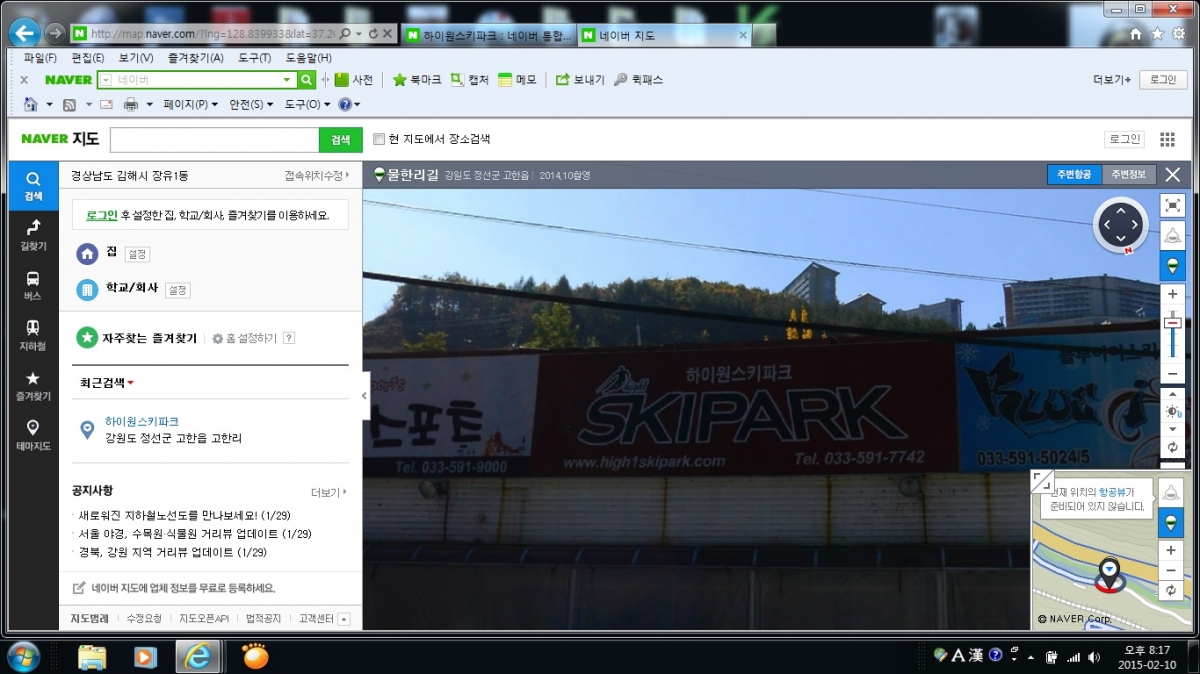Viewport: 1200px width, 674px height.
Task: Open the 페이지(P) dropdown menu
Action: point(191,104)
